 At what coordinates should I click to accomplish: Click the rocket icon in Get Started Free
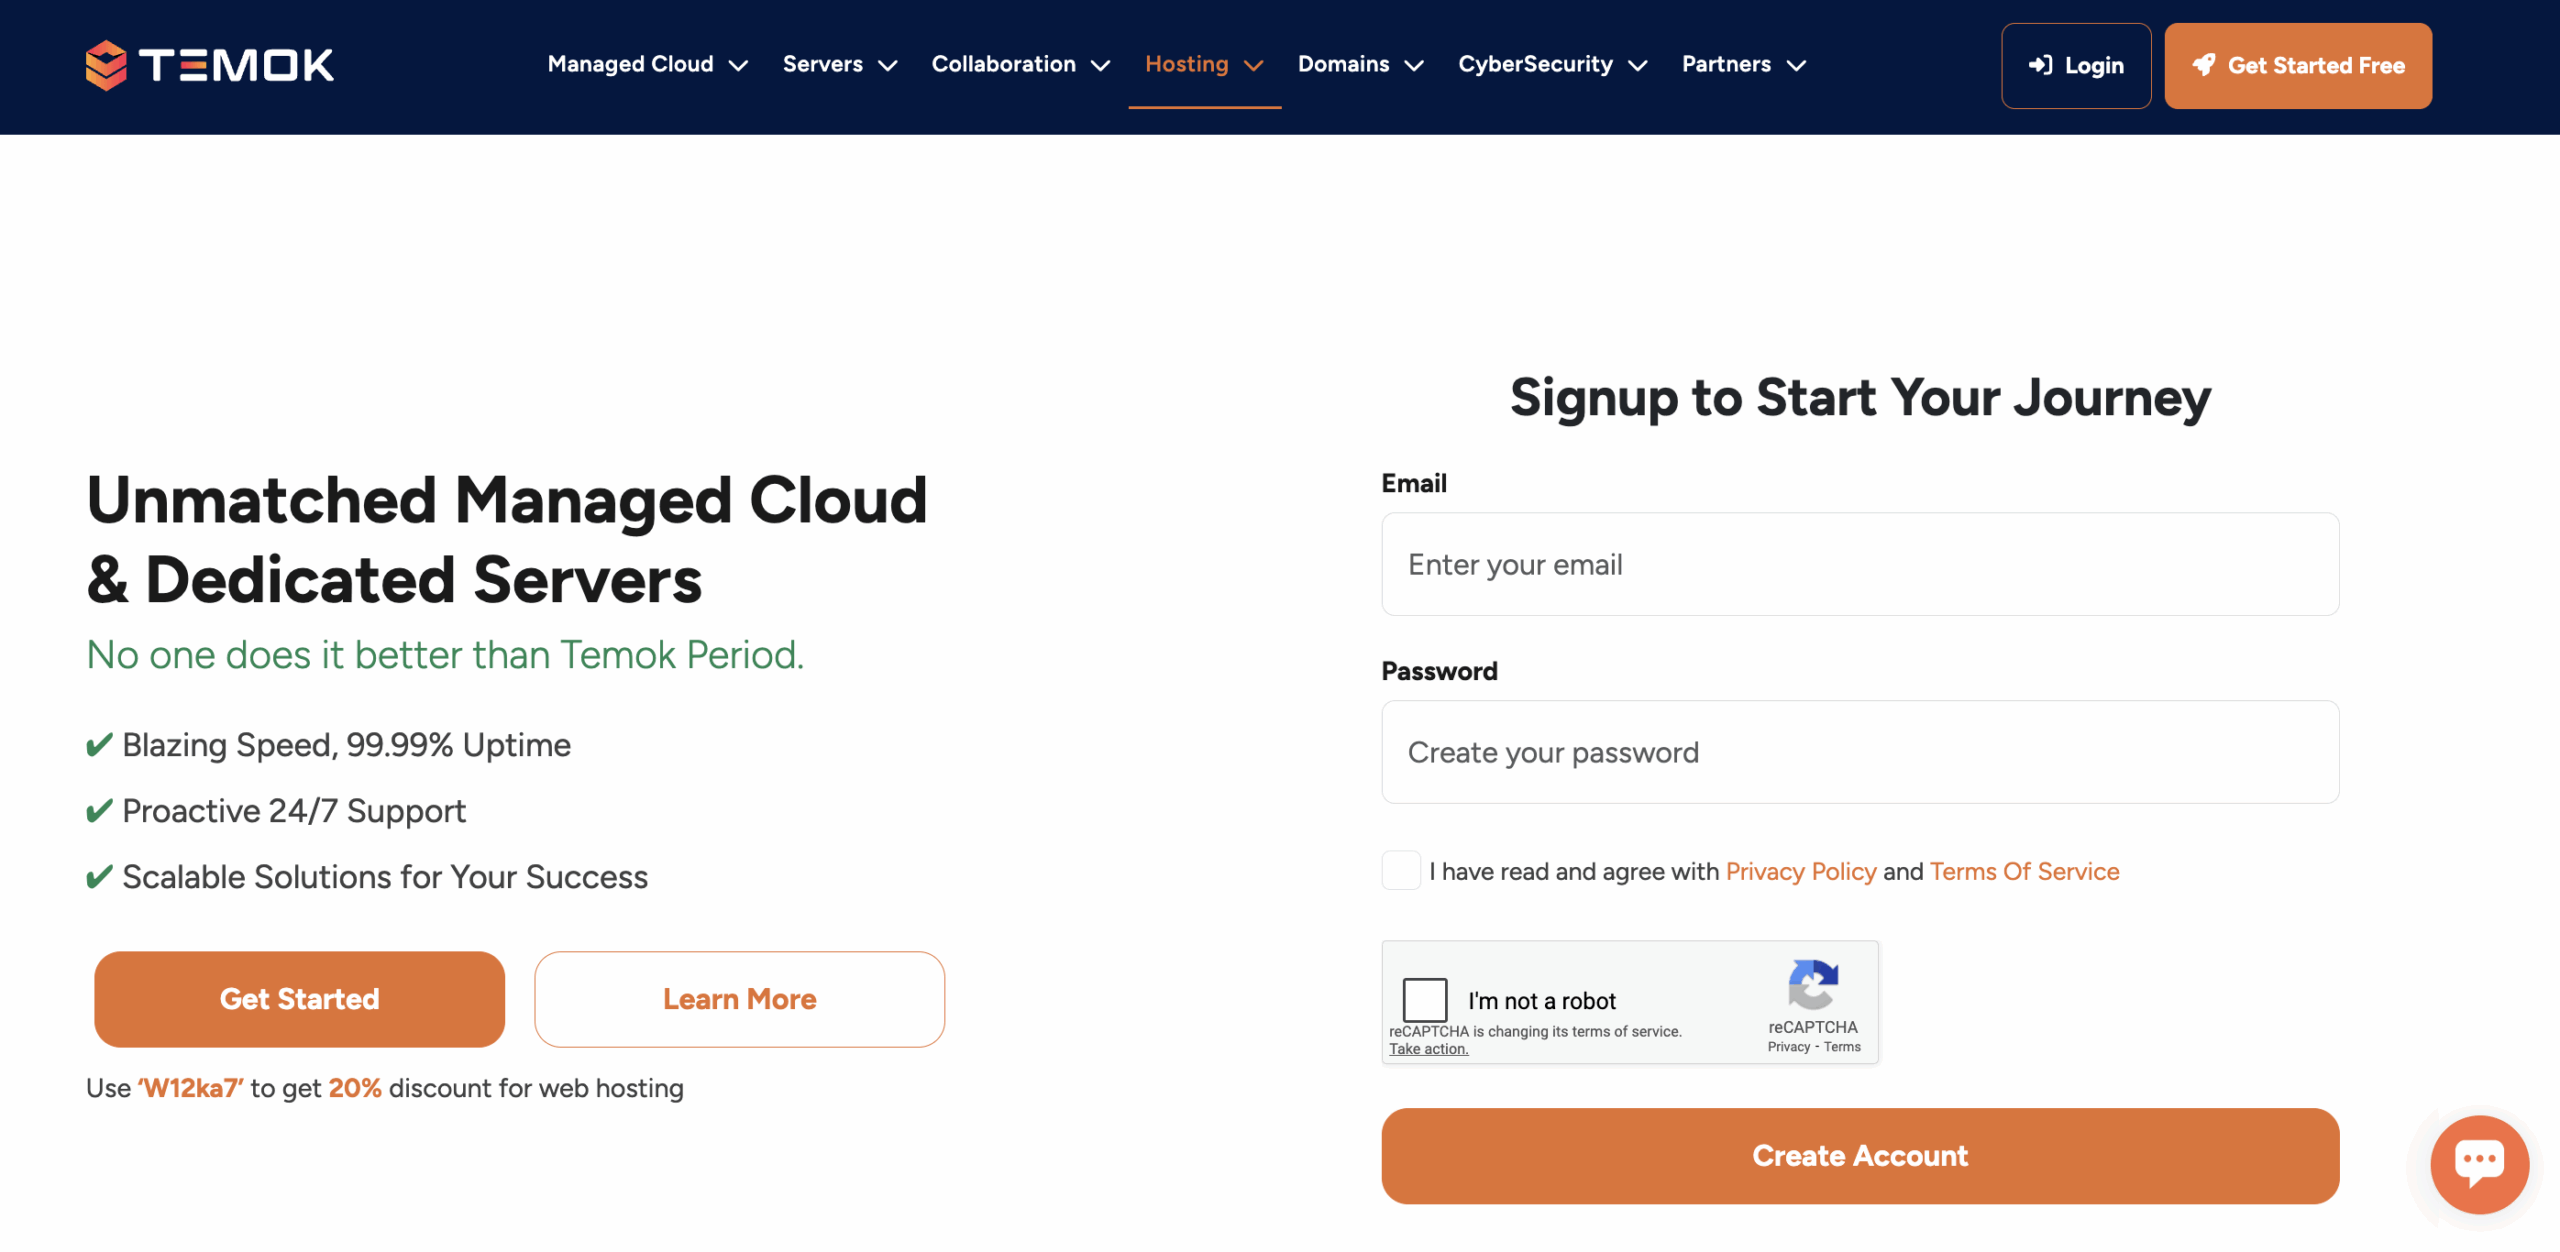pyautogui.click(x=2204, y=66)
